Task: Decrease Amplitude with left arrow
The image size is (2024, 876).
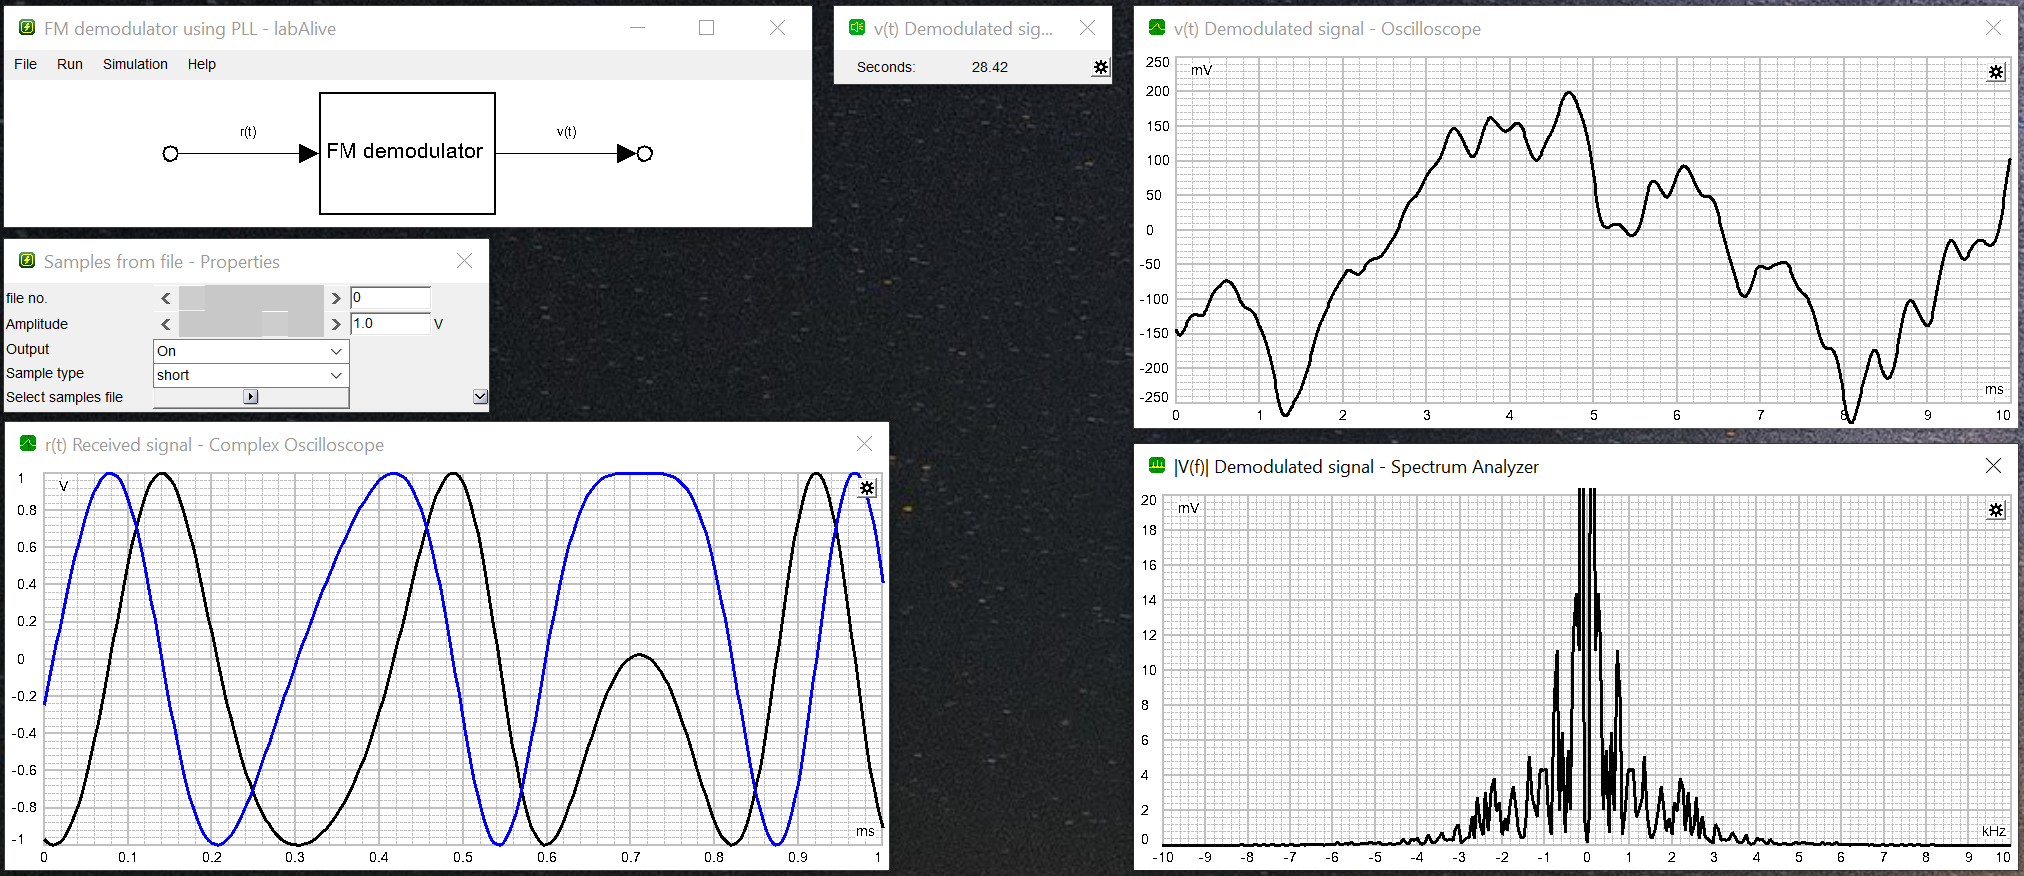Action: pyautogui.click(x=166, y=324)
